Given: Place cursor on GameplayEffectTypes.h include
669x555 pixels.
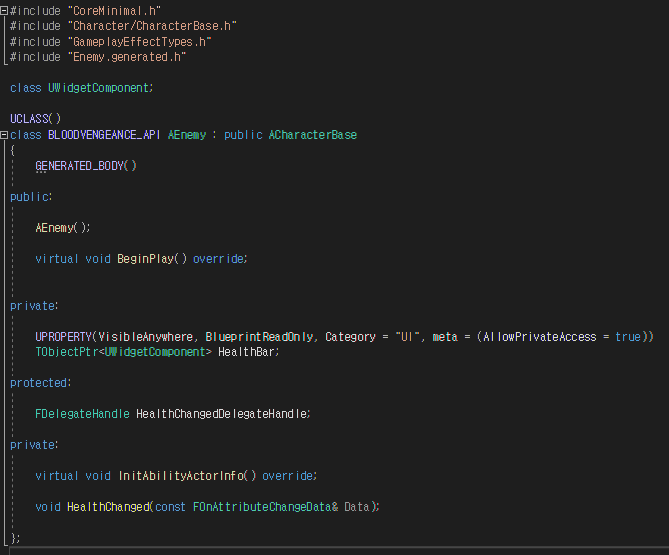Looking at the screenshot, I should (x=140, y=42).
